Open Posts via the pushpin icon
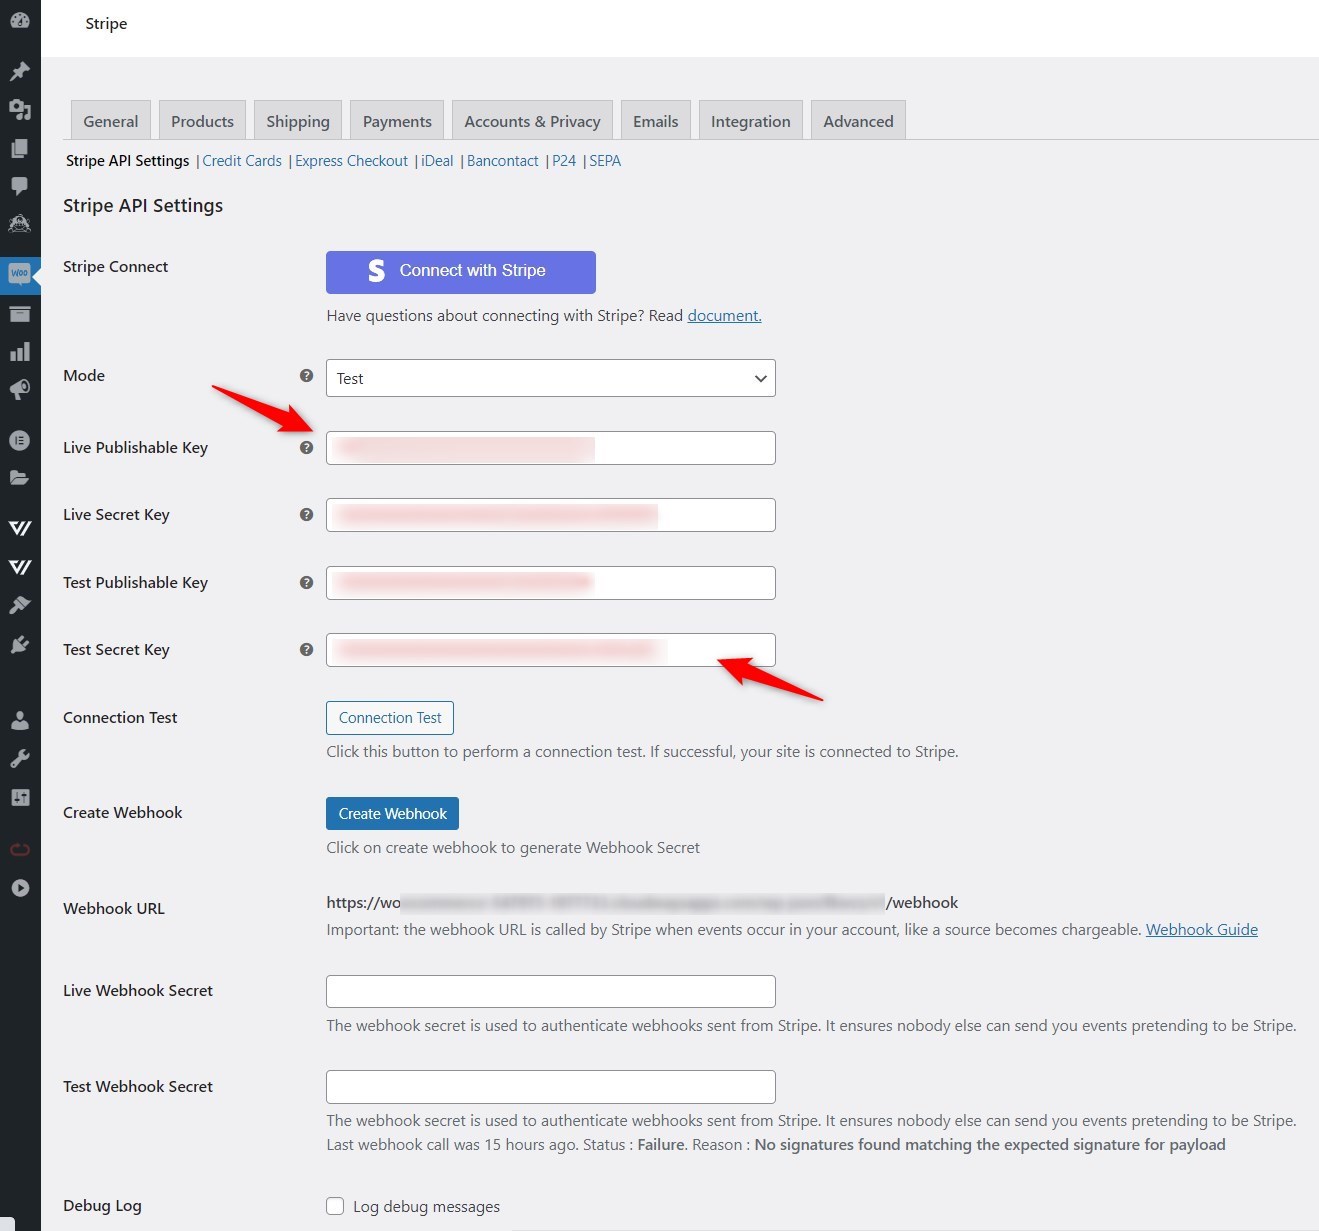Viewport: 1319px width, 1231px height. pos(20,71)
